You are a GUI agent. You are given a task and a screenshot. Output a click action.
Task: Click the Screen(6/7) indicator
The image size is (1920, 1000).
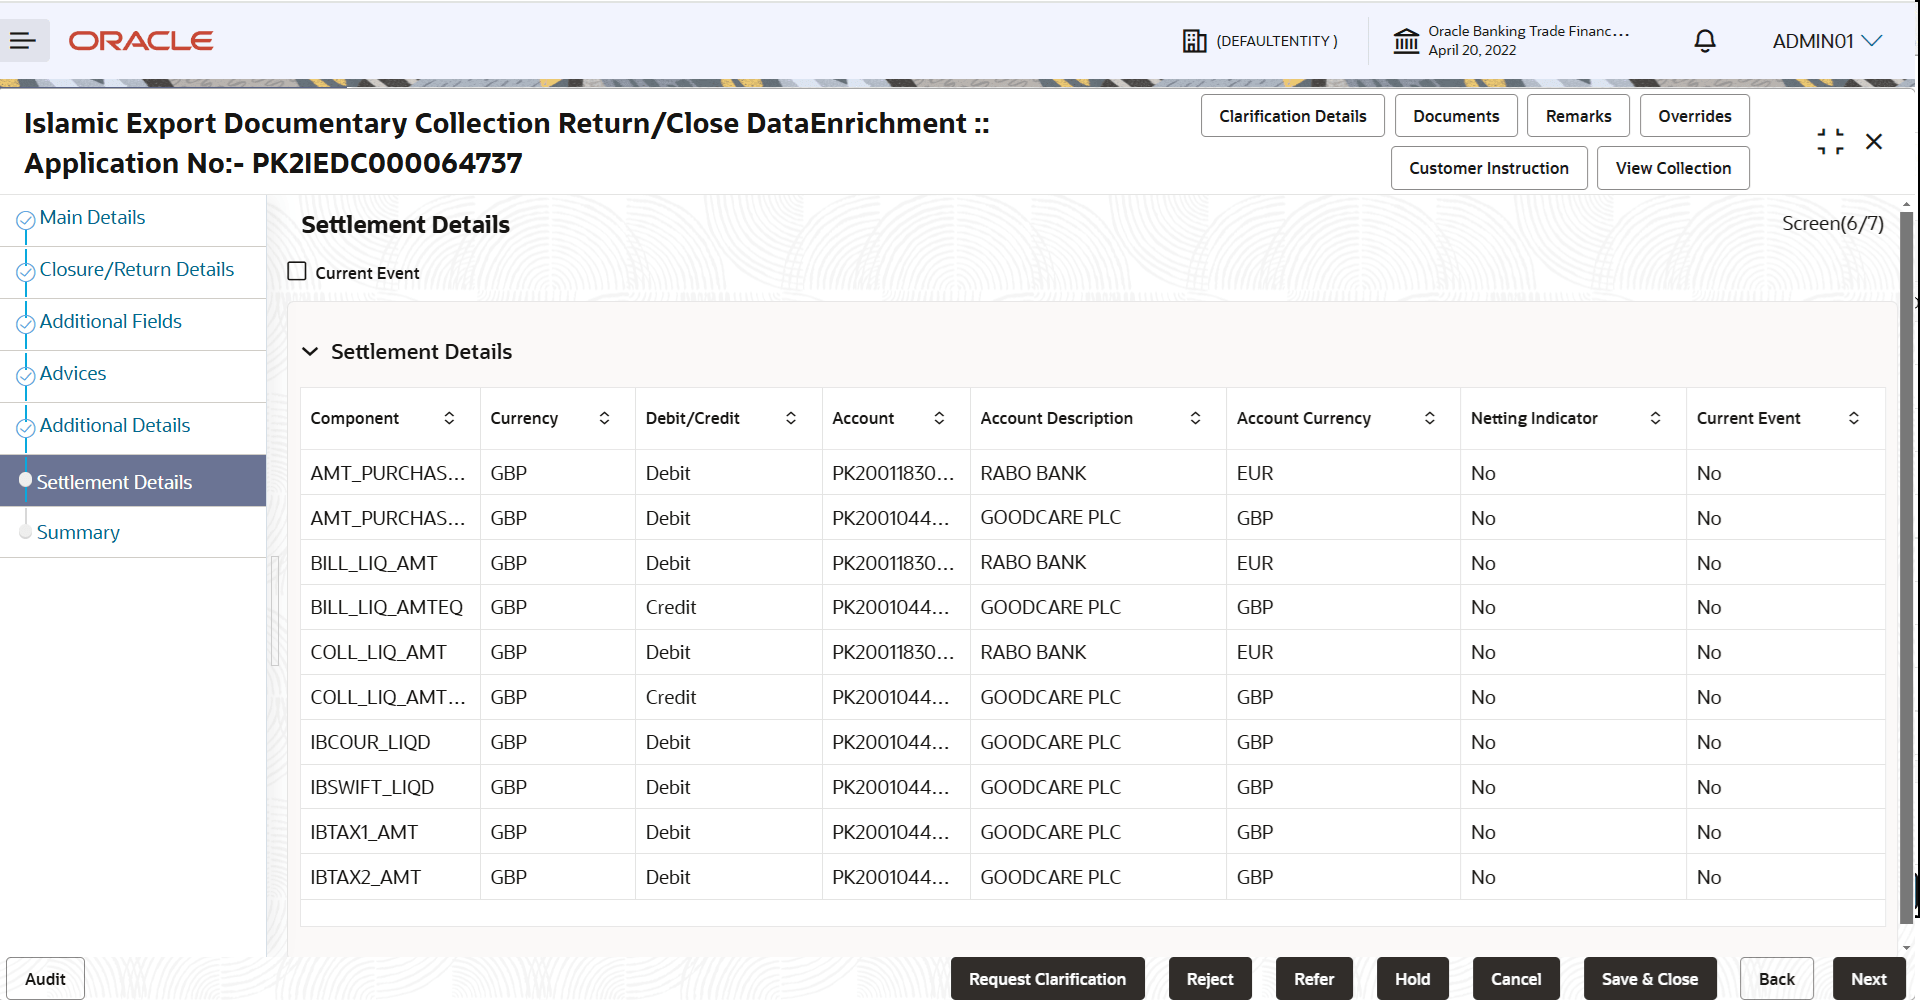coord(1832,223)
